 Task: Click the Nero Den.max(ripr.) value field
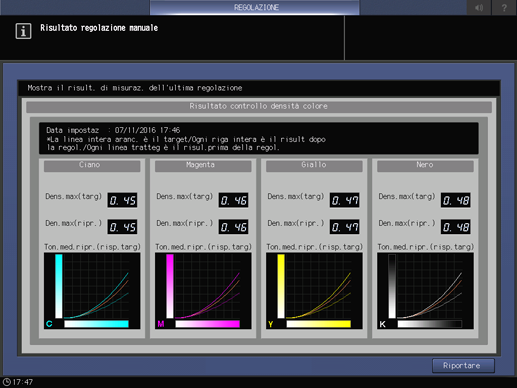click(455, 227)
